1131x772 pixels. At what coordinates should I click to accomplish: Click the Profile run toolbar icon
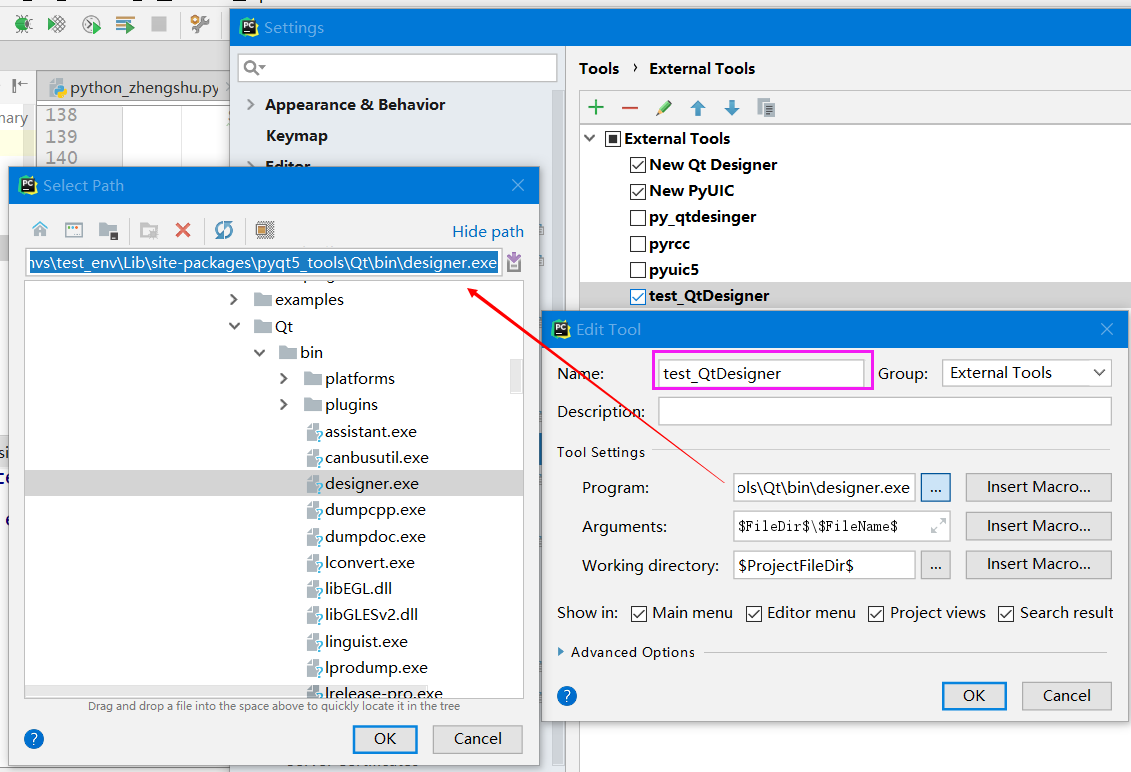click(x=91, y=25)
